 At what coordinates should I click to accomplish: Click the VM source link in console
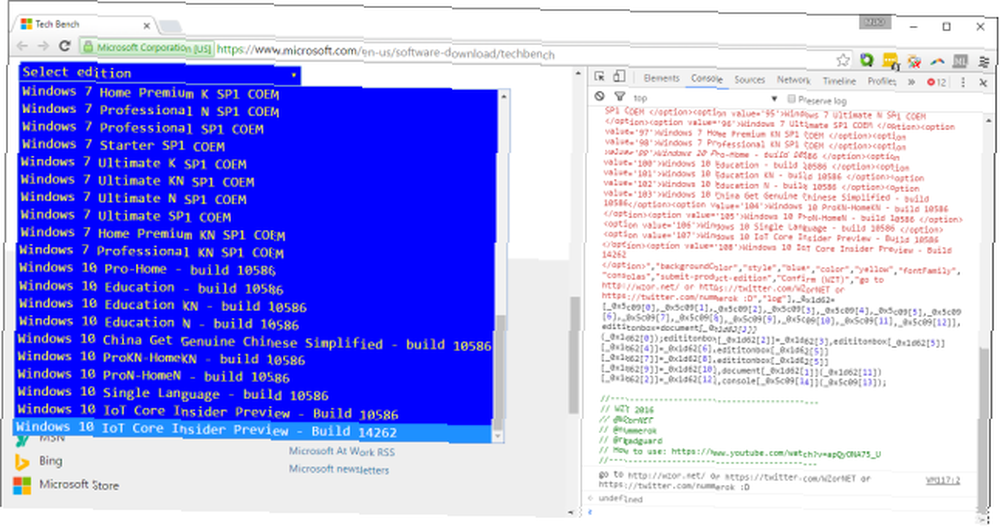coord(943,480)
